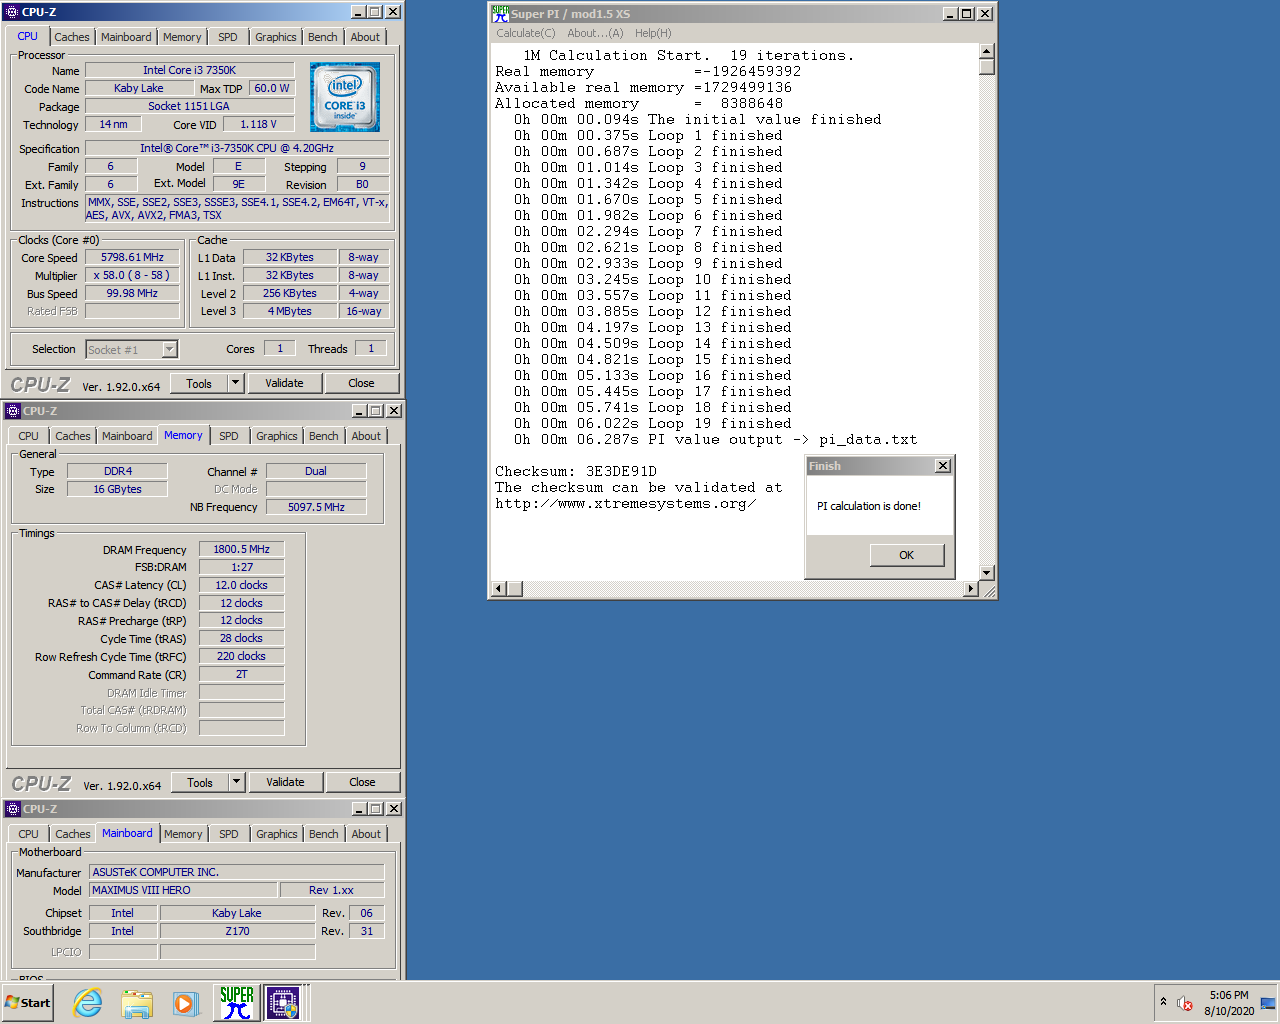Open the Bench tab in top CPU-Z window
1280x1024 pixels.
323,37
